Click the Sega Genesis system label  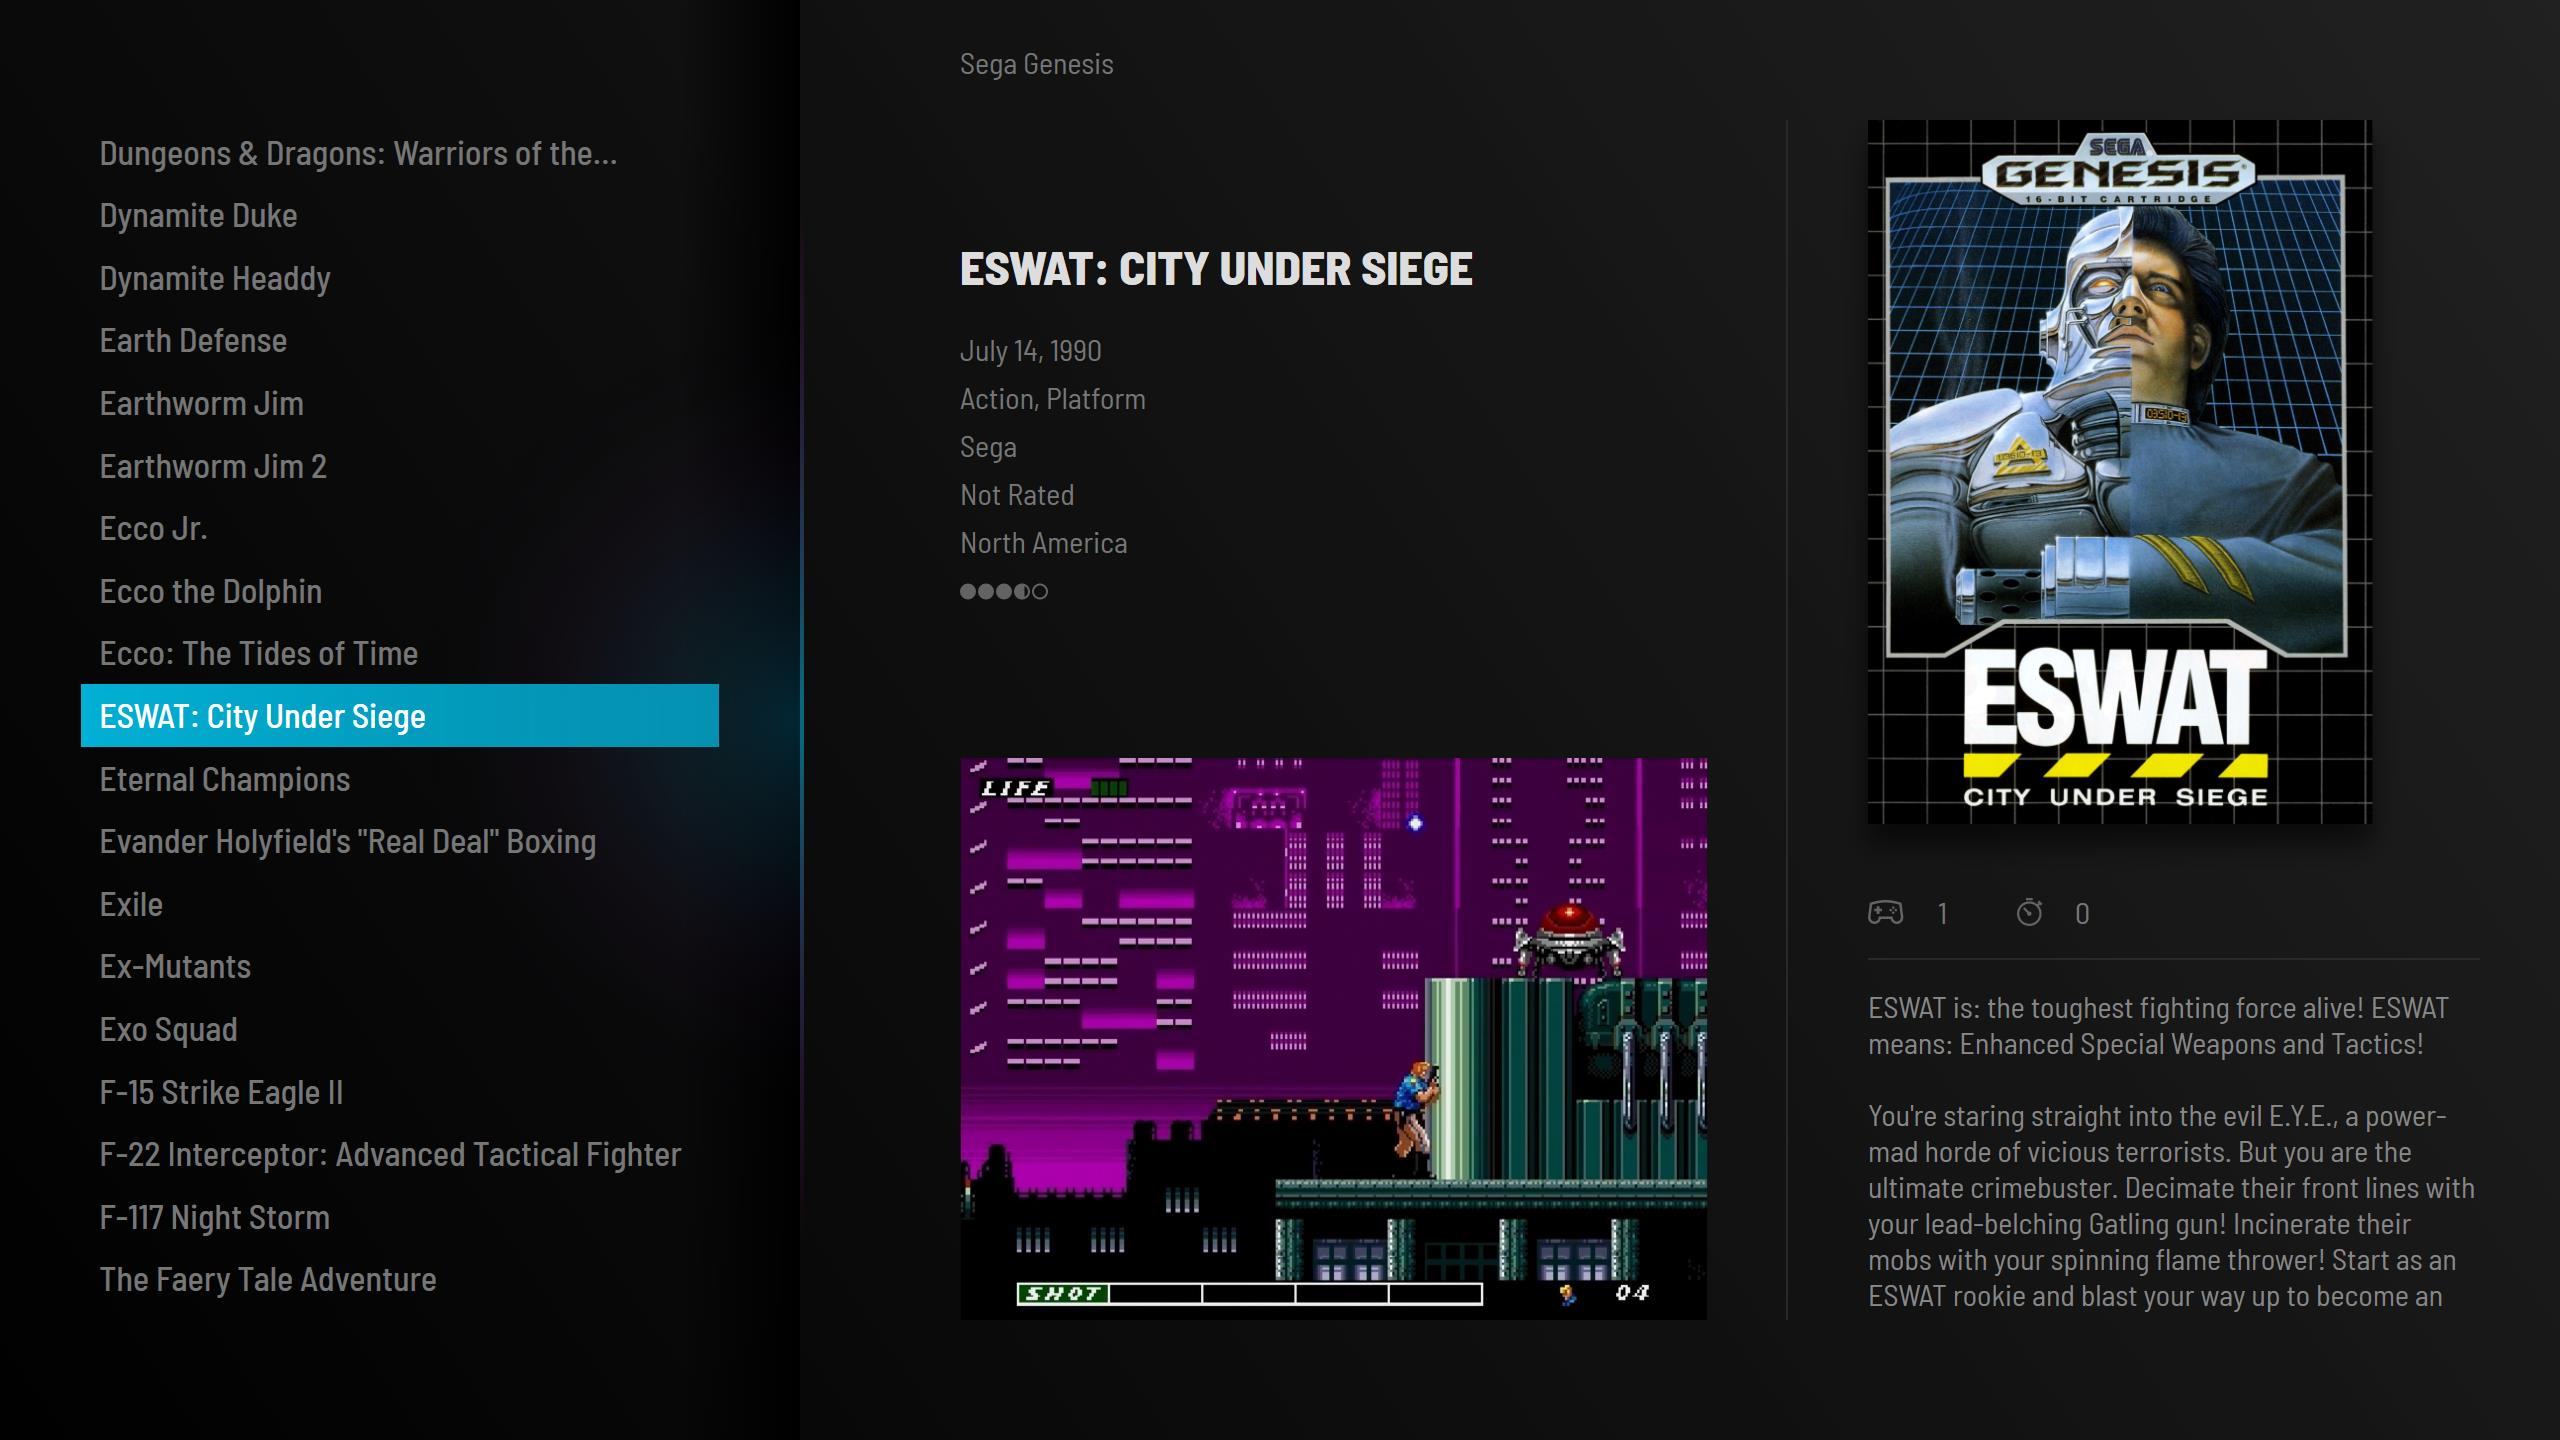[1036, 64]
